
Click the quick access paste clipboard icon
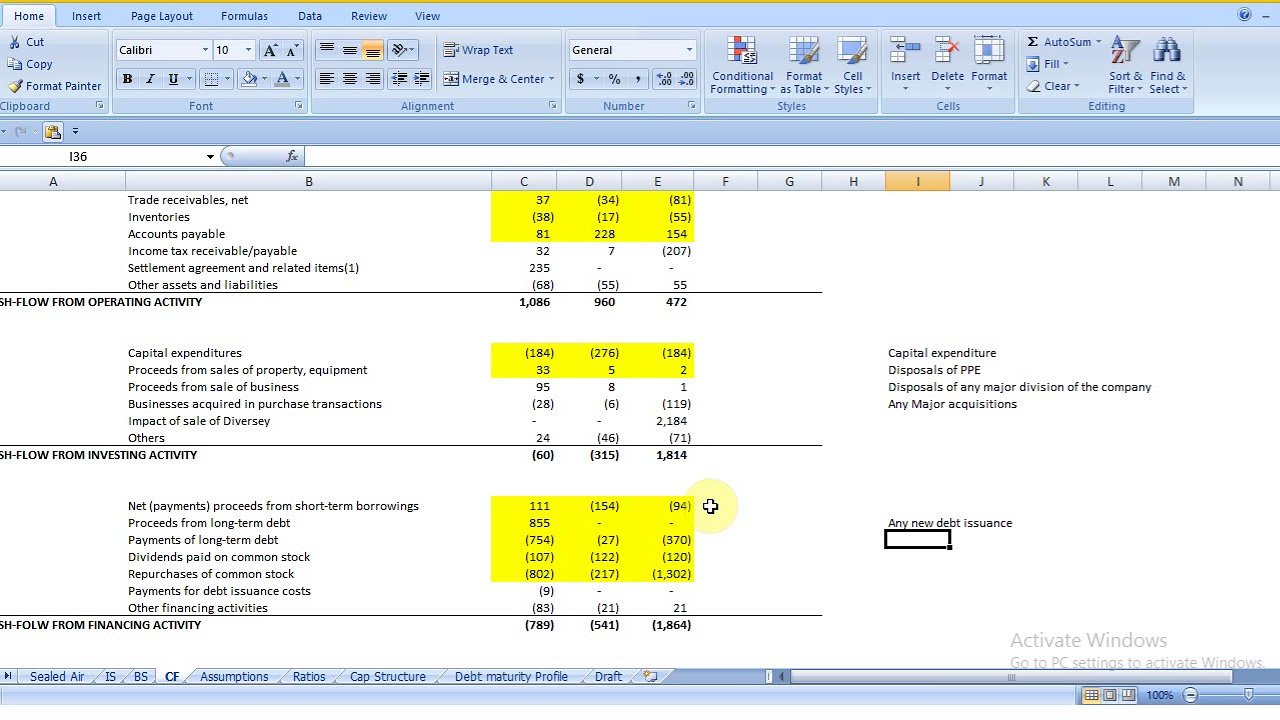coord(53,131)
